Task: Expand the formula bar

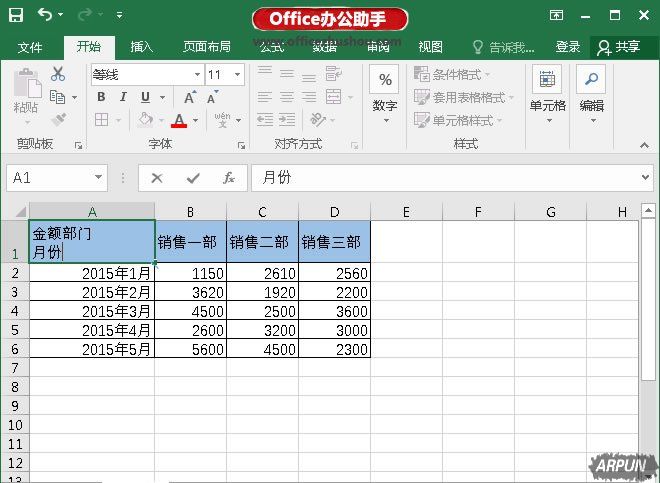Action: [x=646, y=178]
